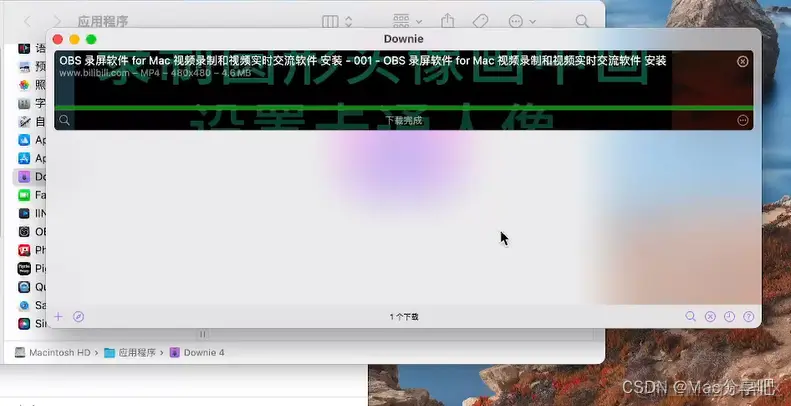Open Downie help question mark icon
Viewport: 791px width, 406px height.
coord(749,317)
